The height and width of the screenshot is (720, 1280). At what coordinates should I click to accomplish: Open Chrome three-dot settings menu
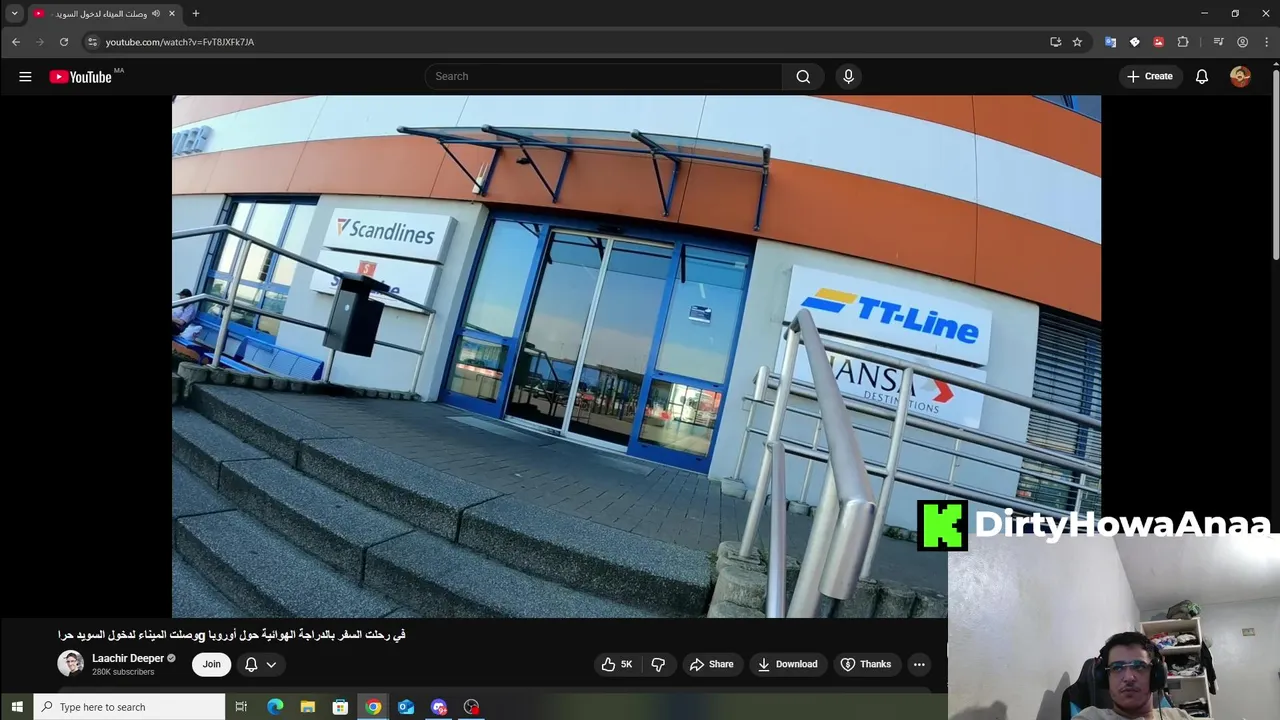coord(1266,42)
